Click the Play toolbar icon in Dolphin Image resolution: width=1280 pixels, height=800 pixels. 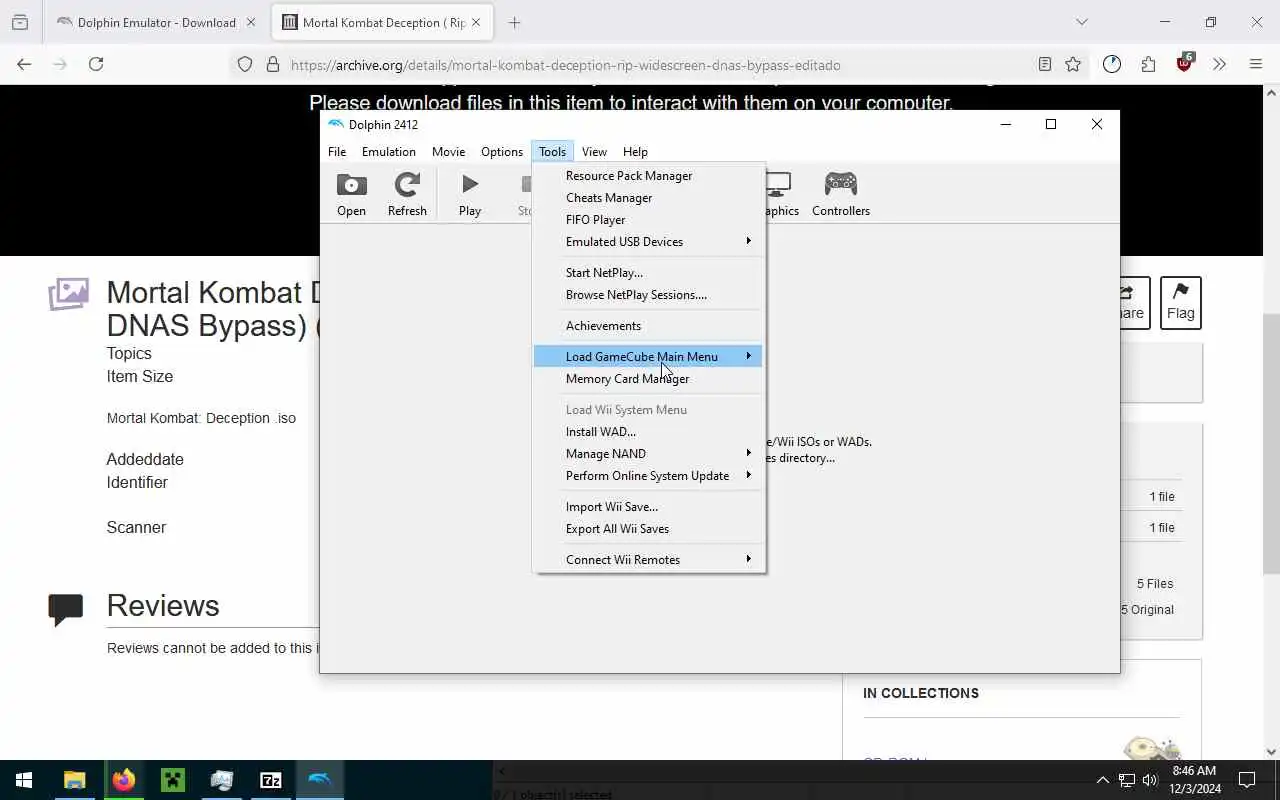tap(470, 194)
